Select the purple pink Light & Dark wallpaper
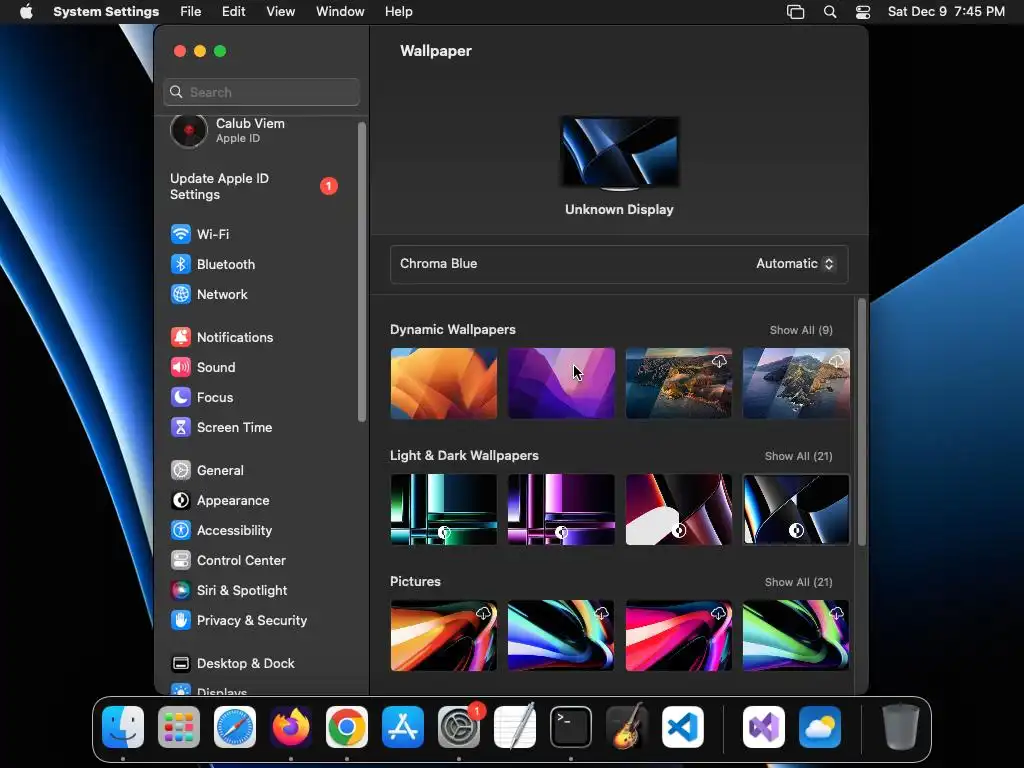Screen dimensions: 1024x768 [x=561, y=509]
